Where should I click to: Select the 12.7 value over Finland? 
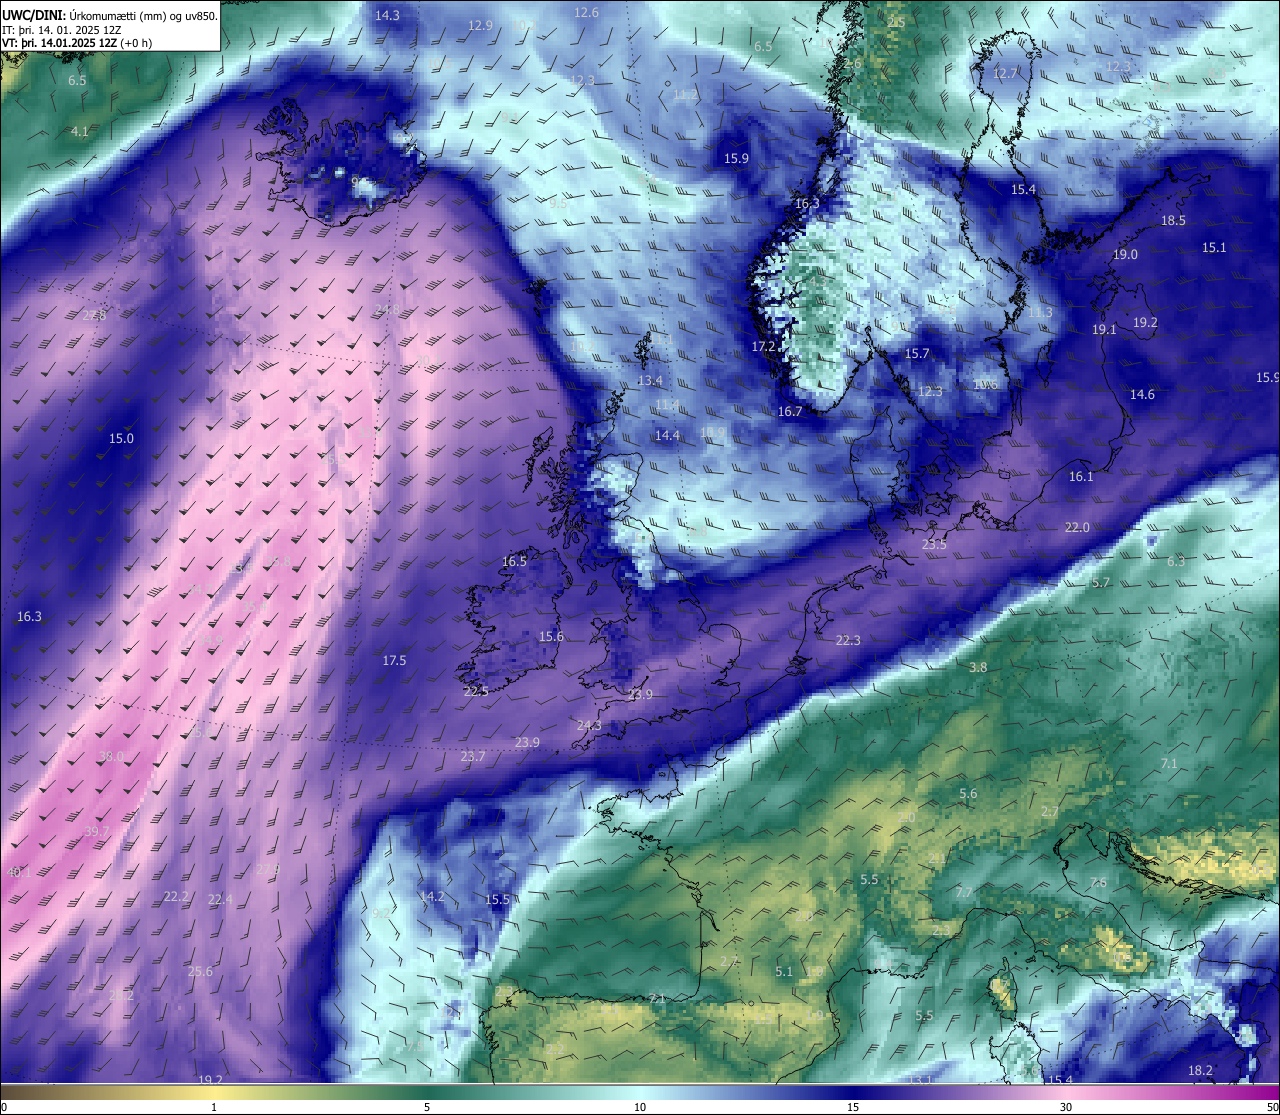pos(1004,73)
